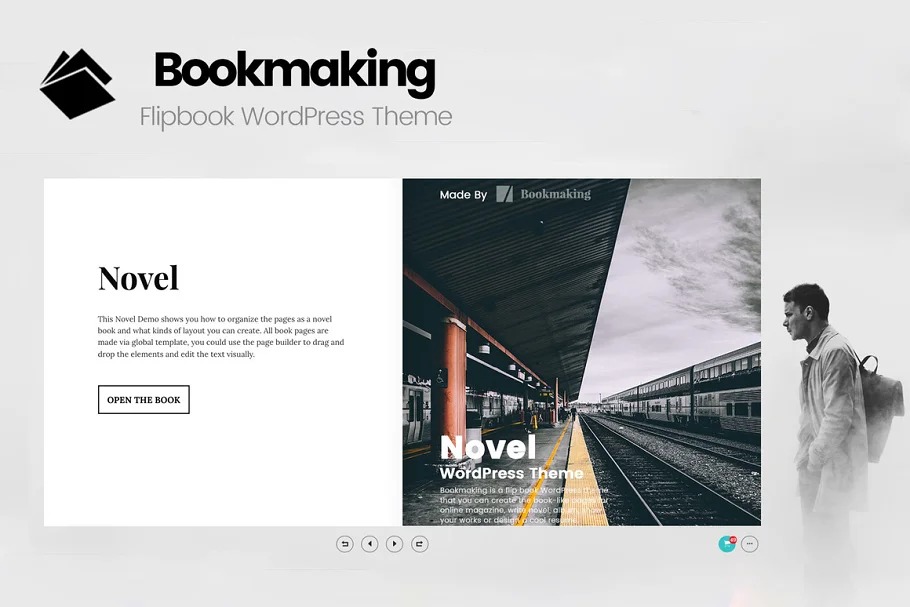Click the slash logo beside Made By
The width and height of the screenshot is (910, 607).
point(505,194)
